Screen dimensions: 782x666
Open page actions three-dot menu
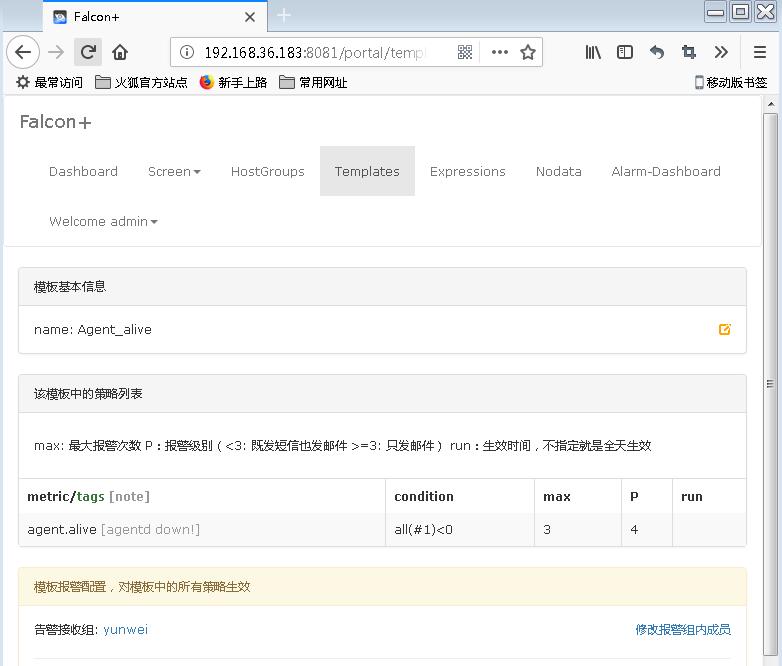(x=499, y=52)
